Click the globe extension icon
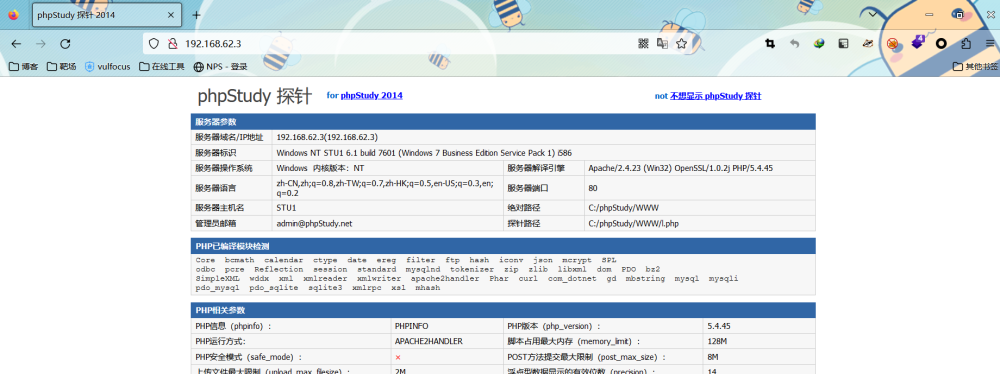 pyautogui.click(x=819, y=43)
